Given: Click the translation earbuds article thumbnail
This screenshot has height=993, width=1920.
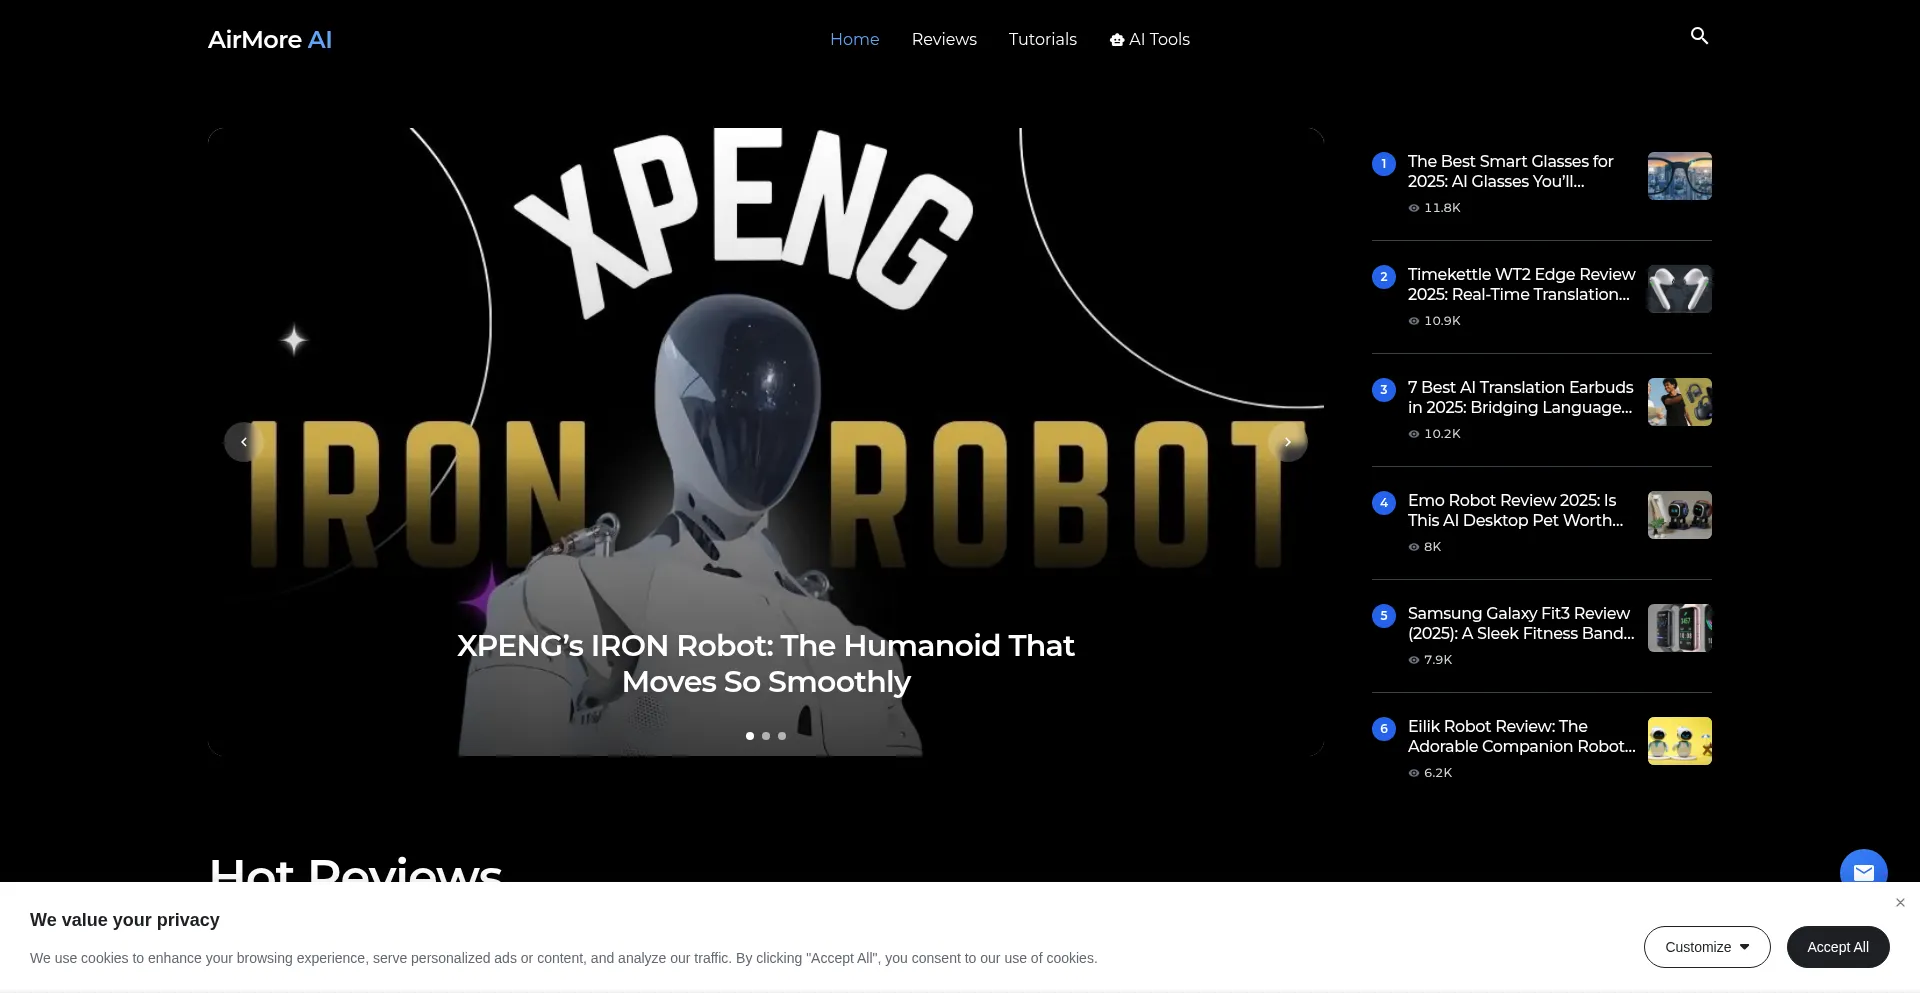Looking at the screenshot, I should (1680, 402).
